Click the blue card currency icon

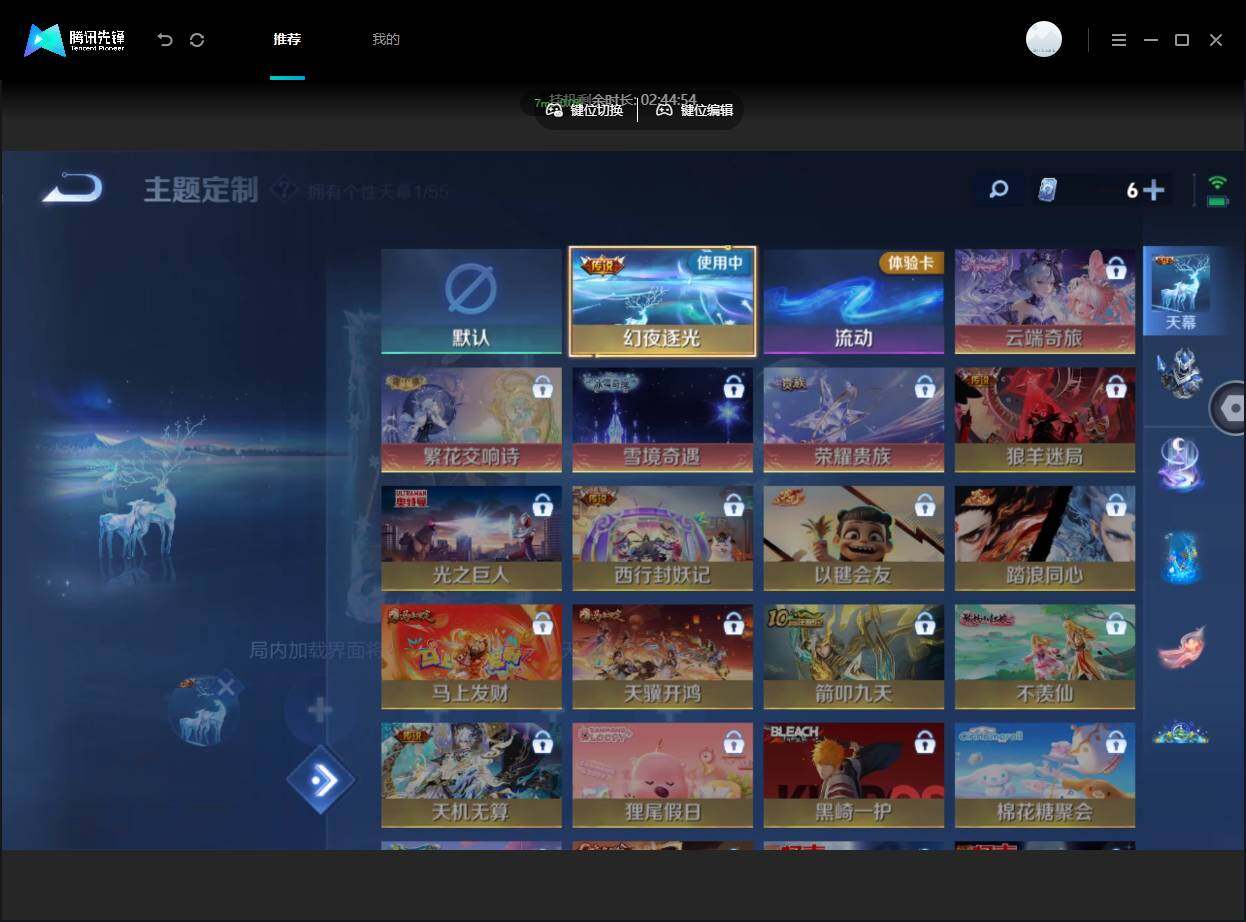pos(1047,189)
